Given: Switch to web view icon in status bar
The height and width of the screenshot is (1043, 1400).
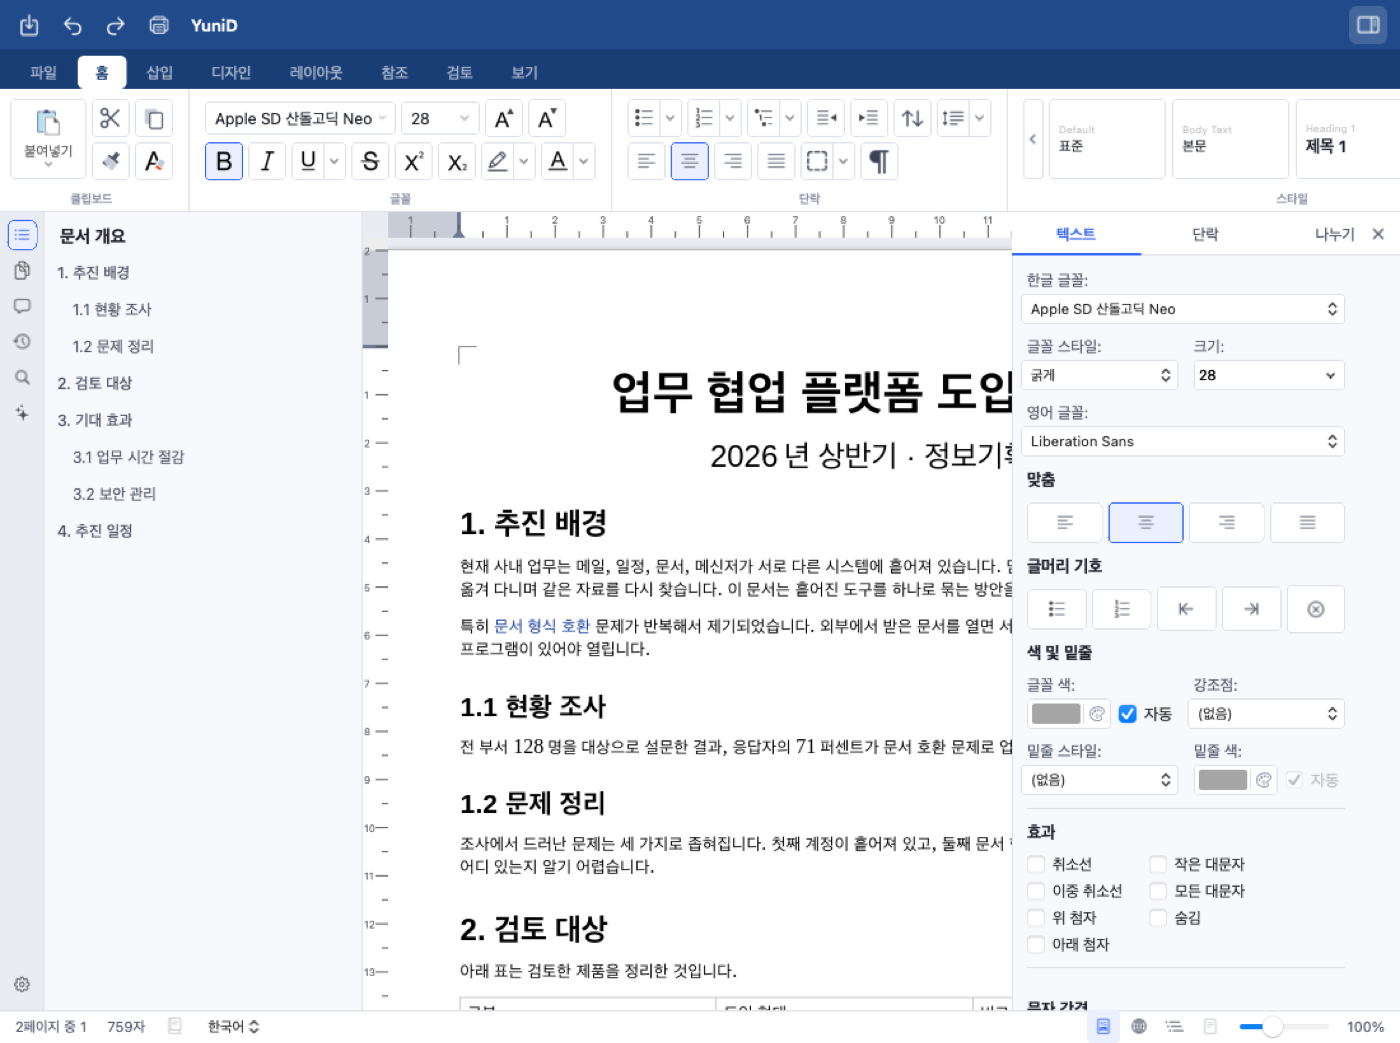Looking at the screenshot, I should coord(1139,1026).
